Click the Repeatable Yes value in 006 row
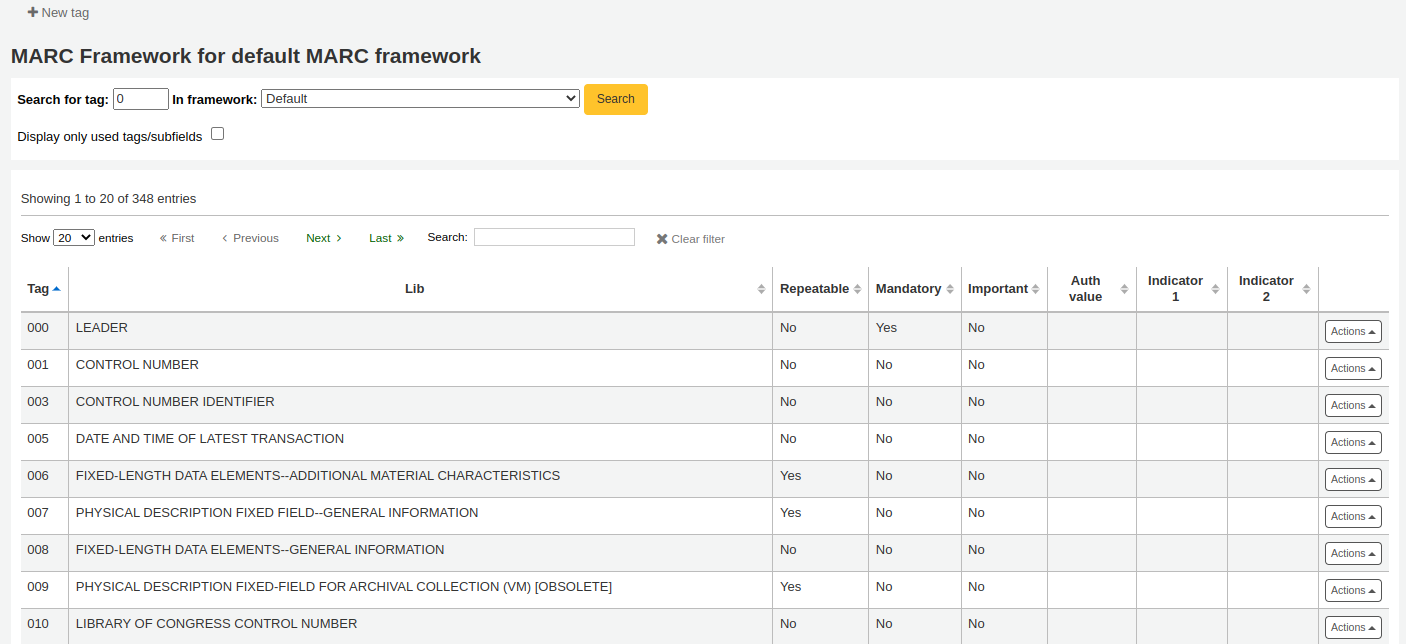The image size is (1406, 644). 791,476
